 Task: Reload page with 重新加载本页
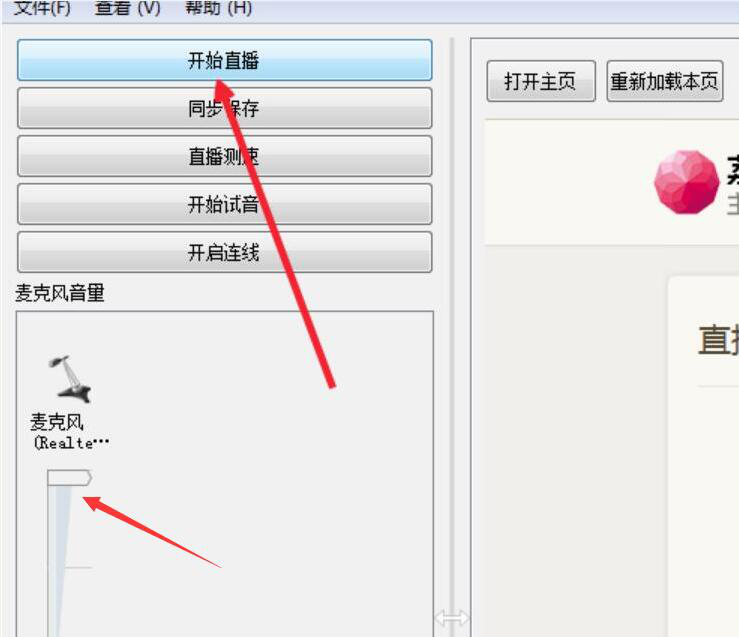click(x=665, y=81)
